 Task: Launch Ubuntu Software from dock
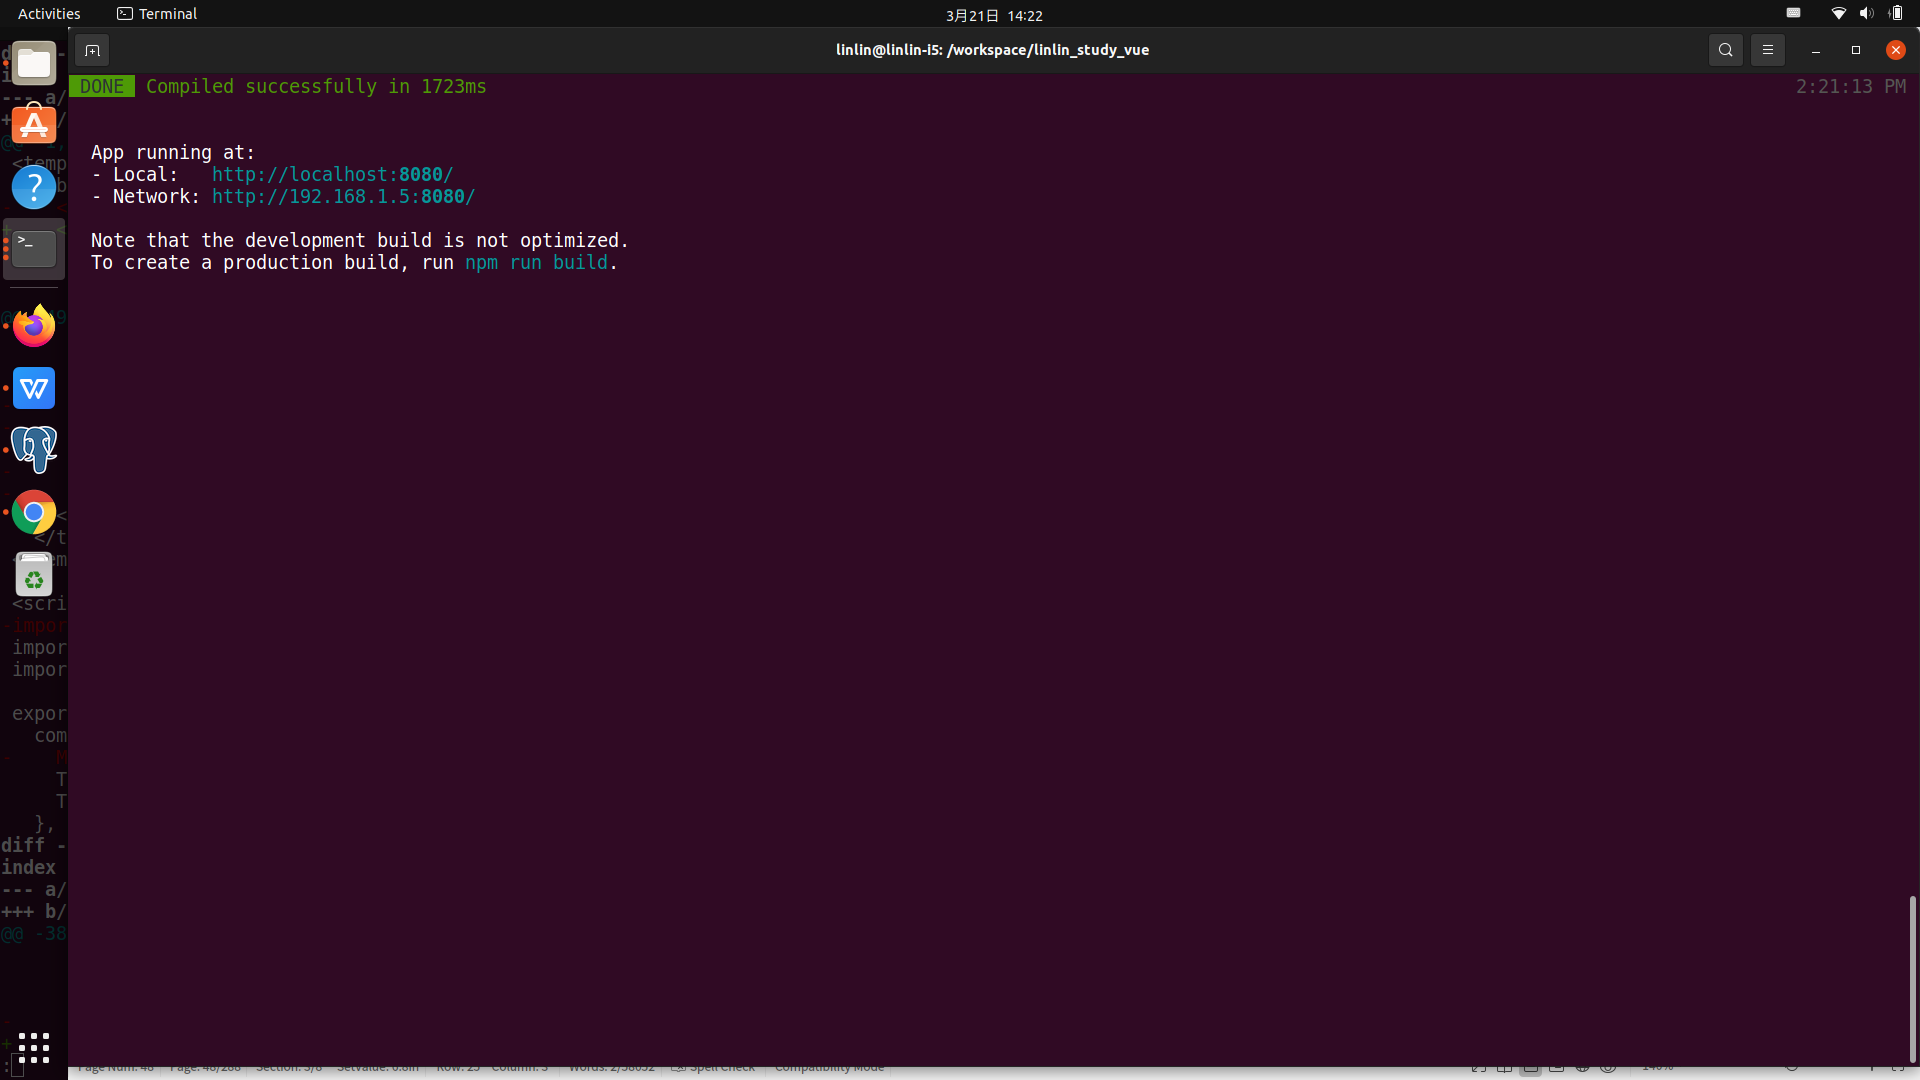tap(34, 125)
